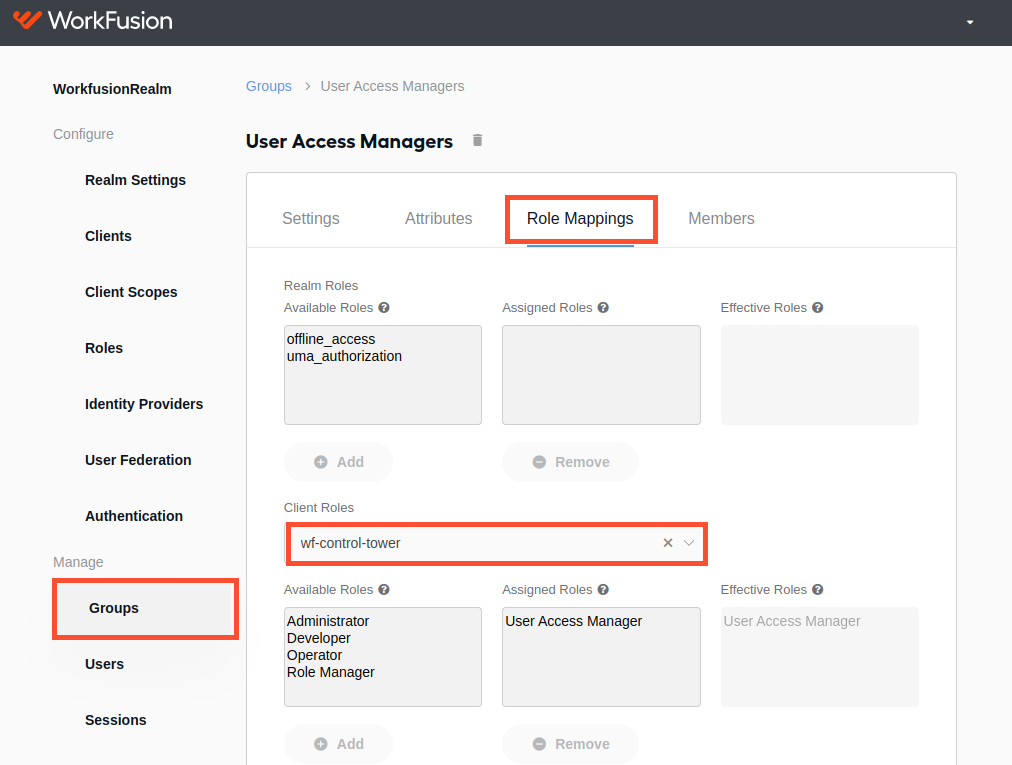Click the WorkfusionRealm title in sidebar

point(112,89)
